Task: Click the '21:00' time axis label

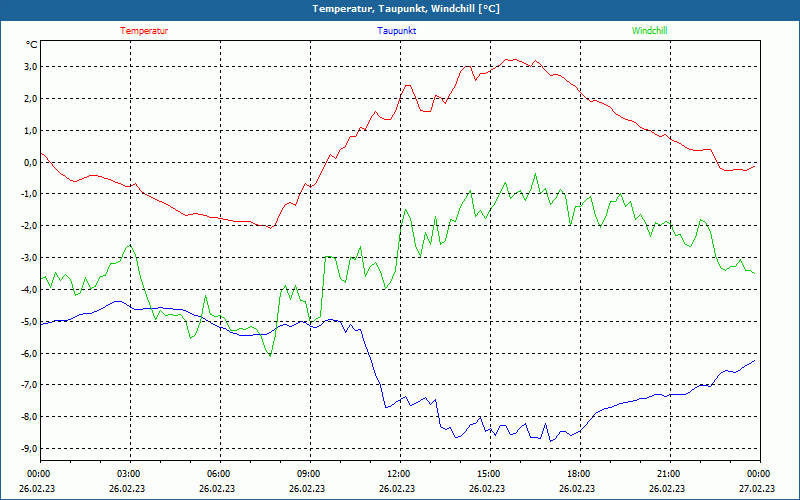Action: pyautogui.click(x=669, y=474)
